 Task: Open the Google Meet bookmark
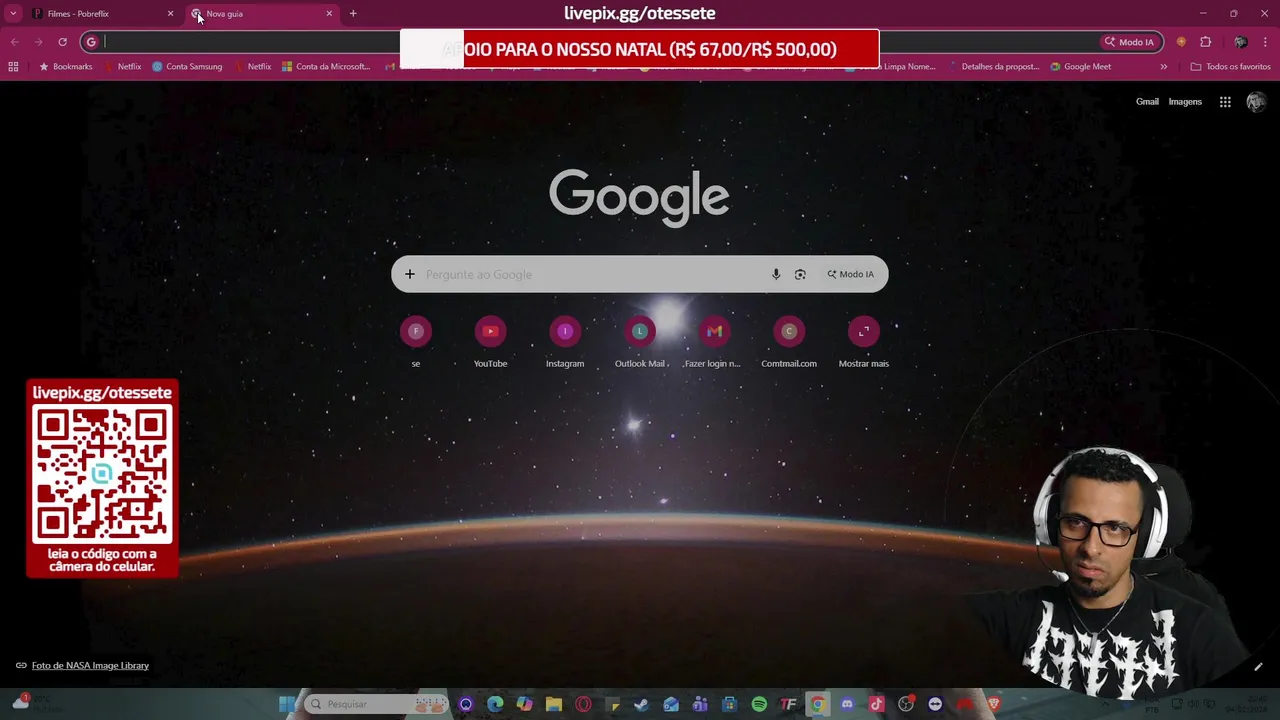(1081, 67)
